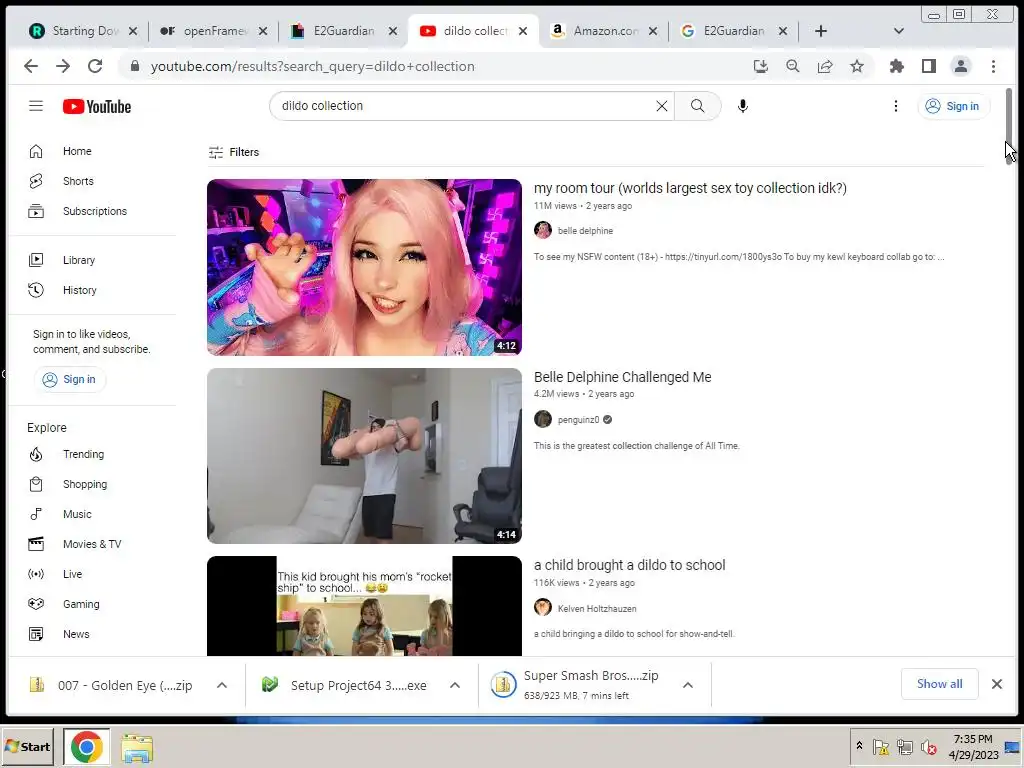Click the share page icon in address bar
This screenshot has width=1024, height=768.
point(825,66)
